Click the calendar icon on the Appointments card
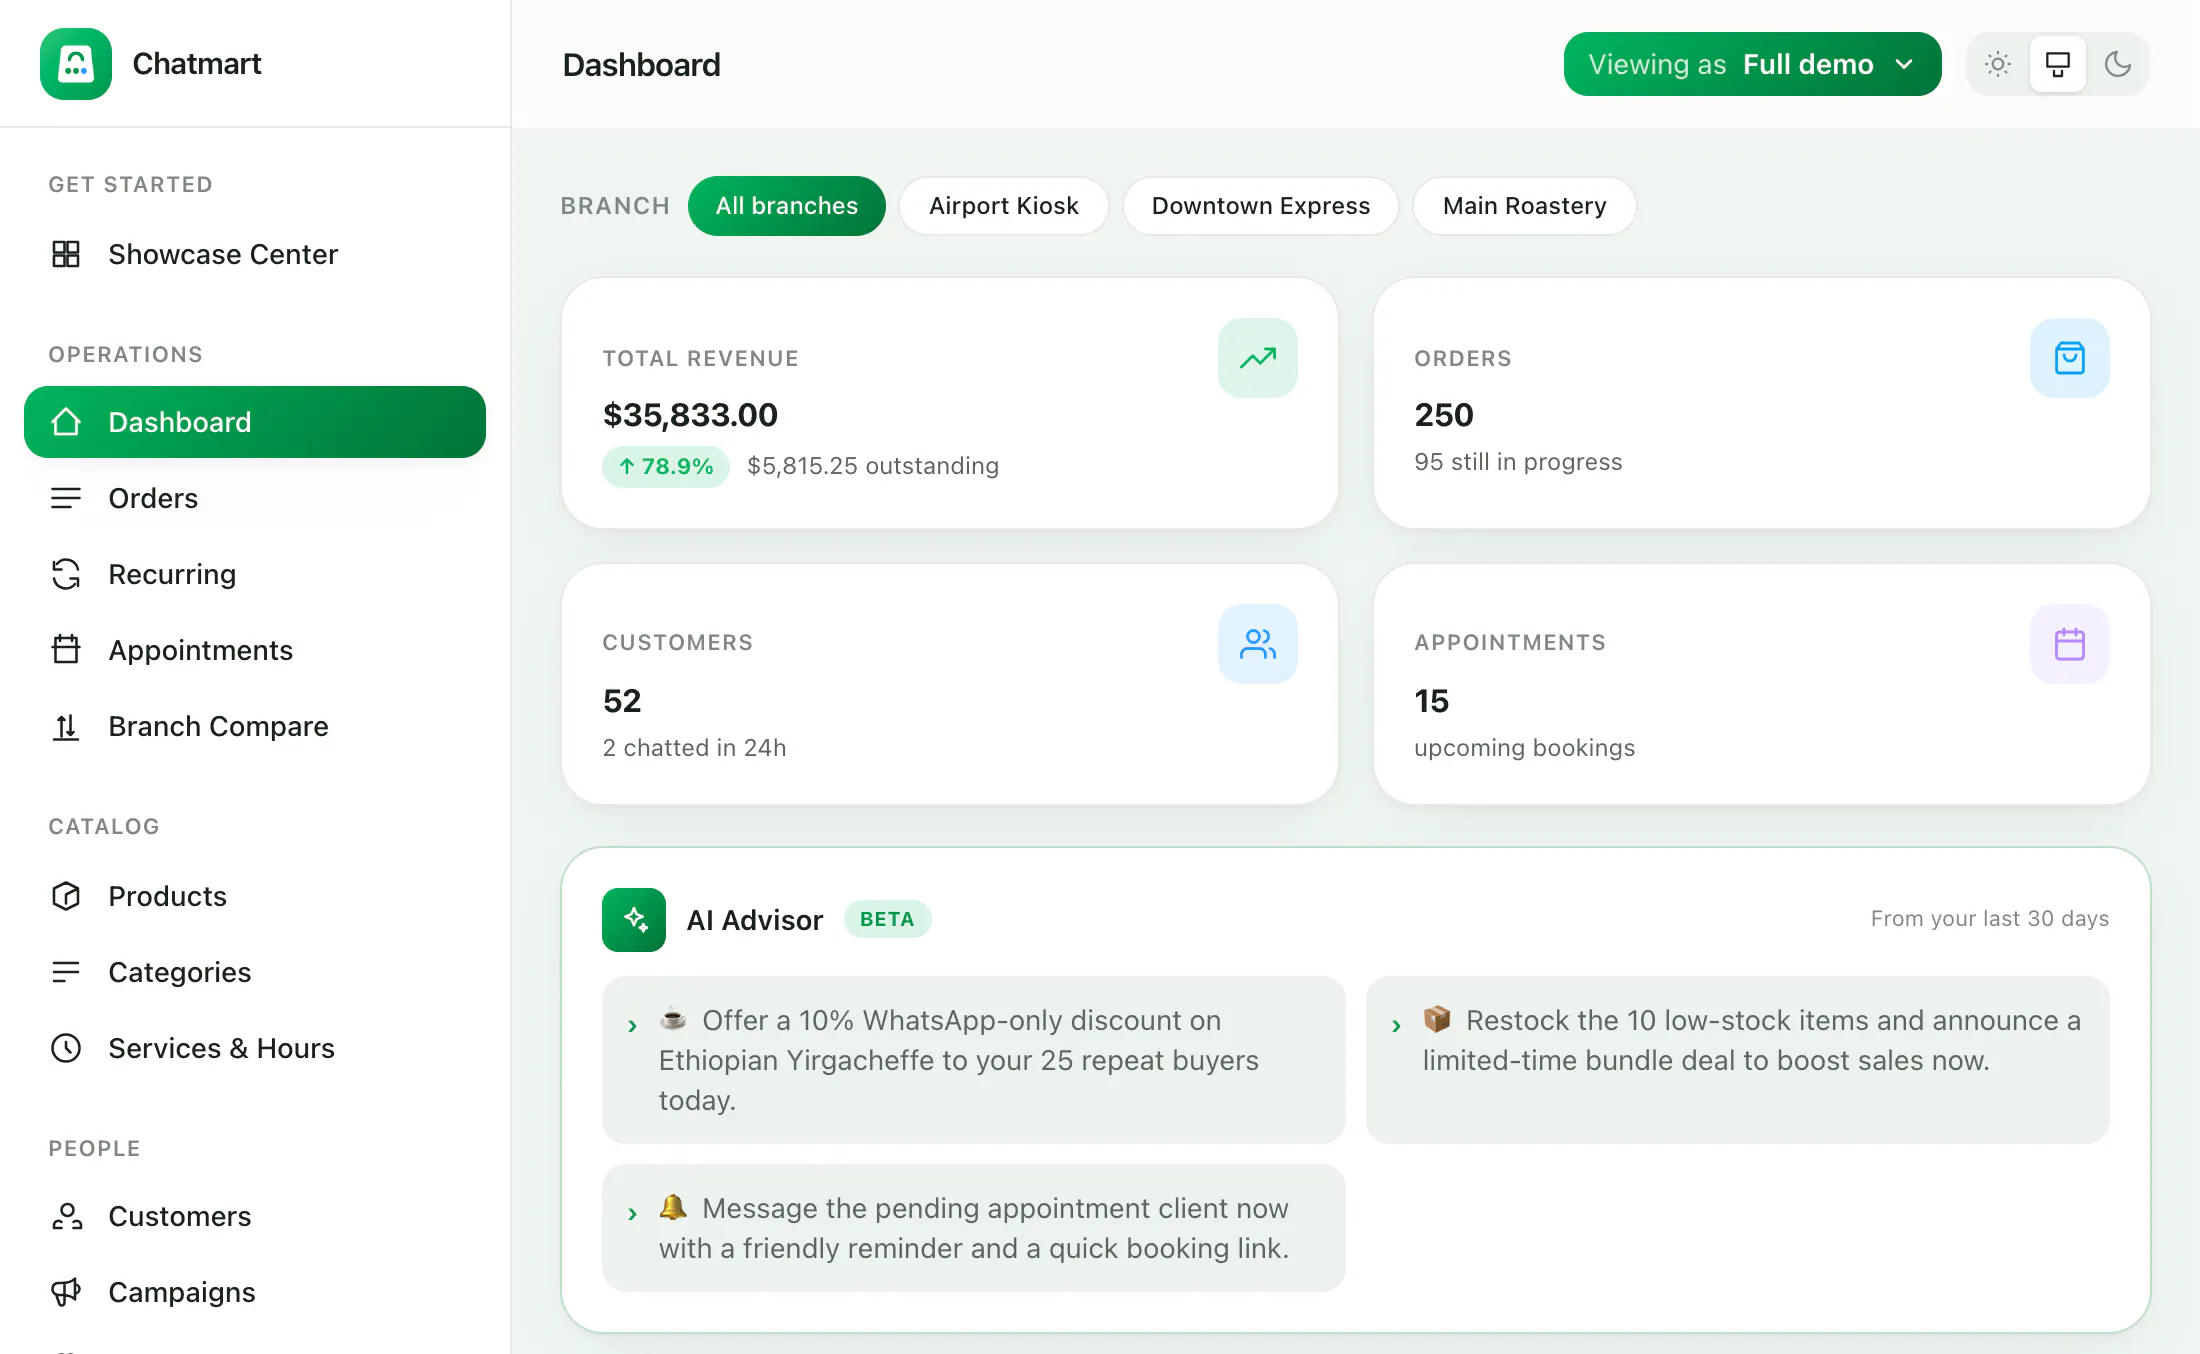 pyautogui.click(x=2070, y=644)
